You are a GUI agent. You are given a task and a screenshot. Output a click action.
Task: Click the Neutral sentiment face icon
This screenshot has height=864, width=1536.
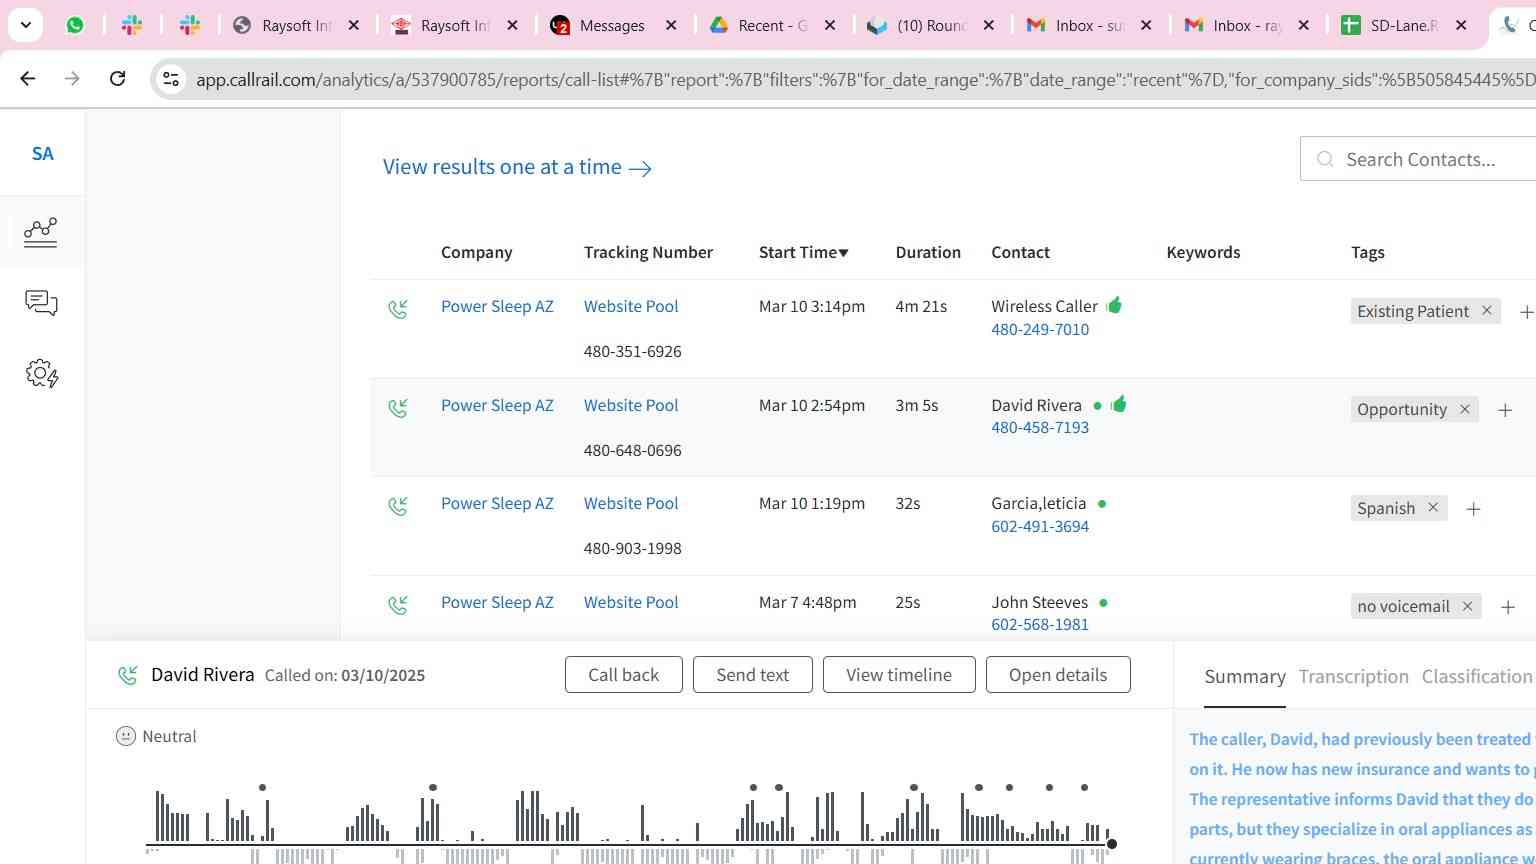tap(126, 736)
